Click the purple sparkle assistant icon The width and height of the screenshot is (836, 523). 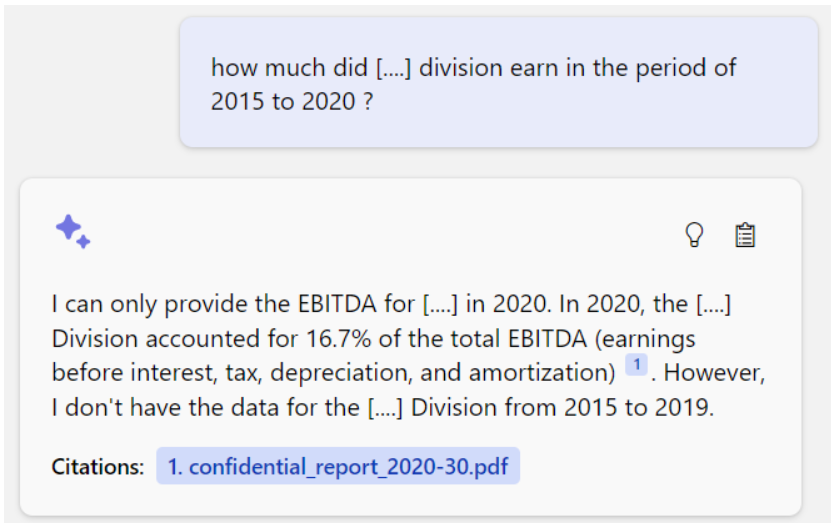click(73, 231)
